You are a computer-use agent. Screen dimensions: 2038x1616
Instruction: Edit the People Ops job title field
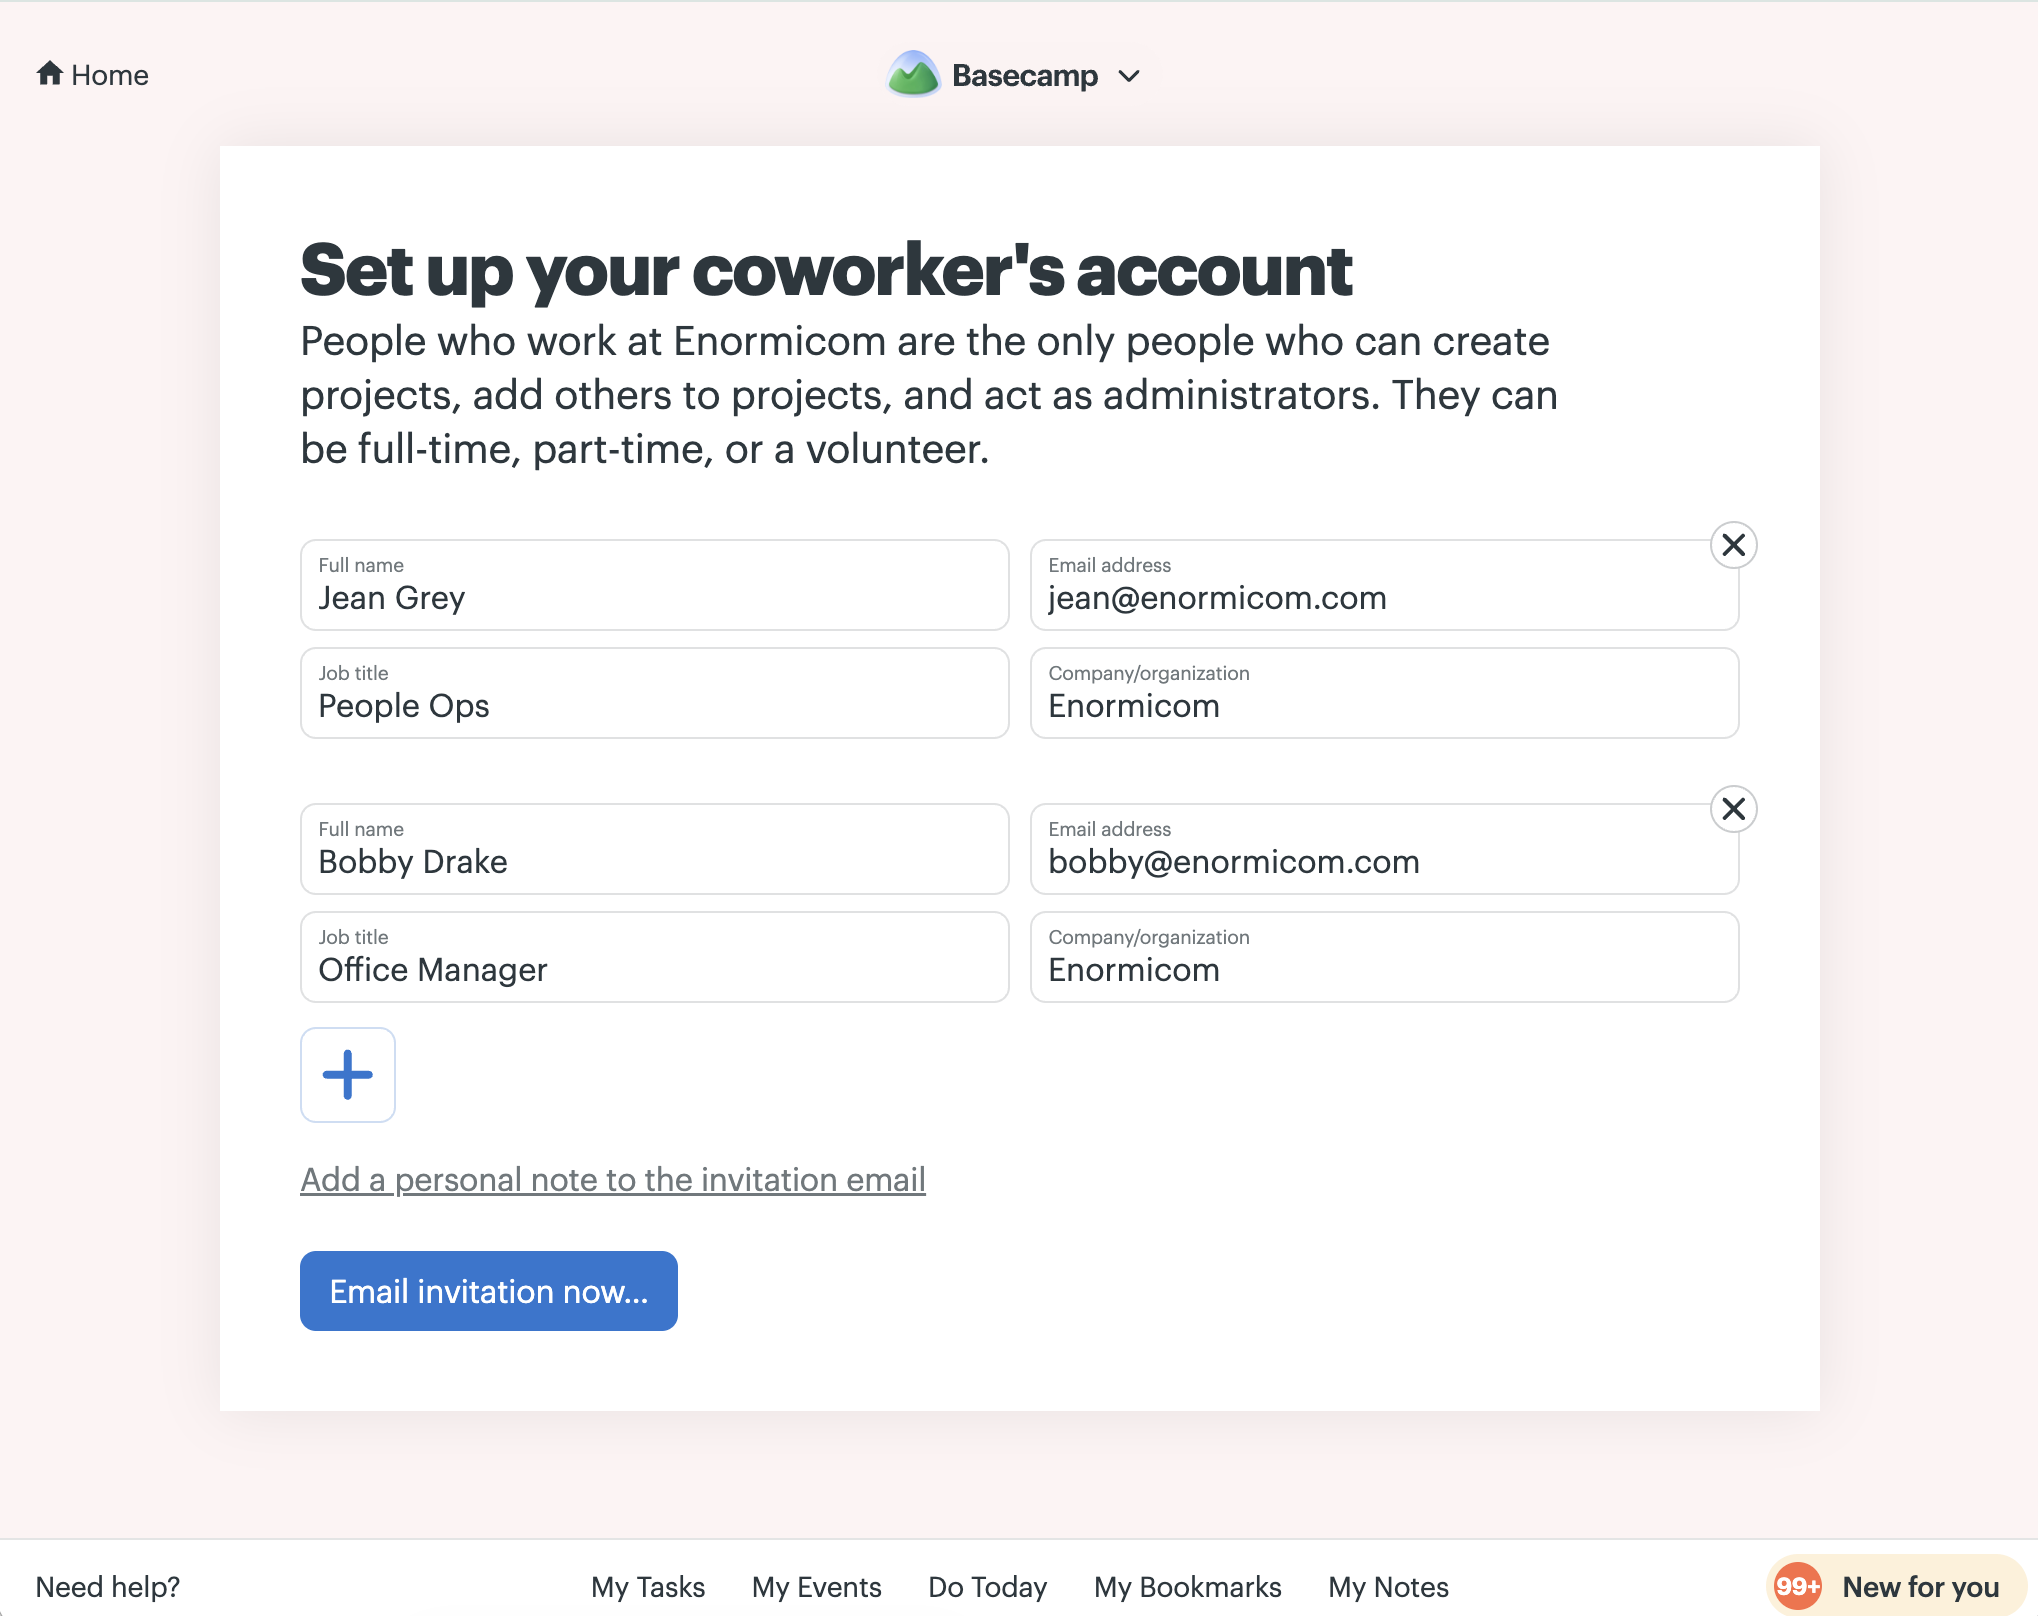(x=655, y=693)
